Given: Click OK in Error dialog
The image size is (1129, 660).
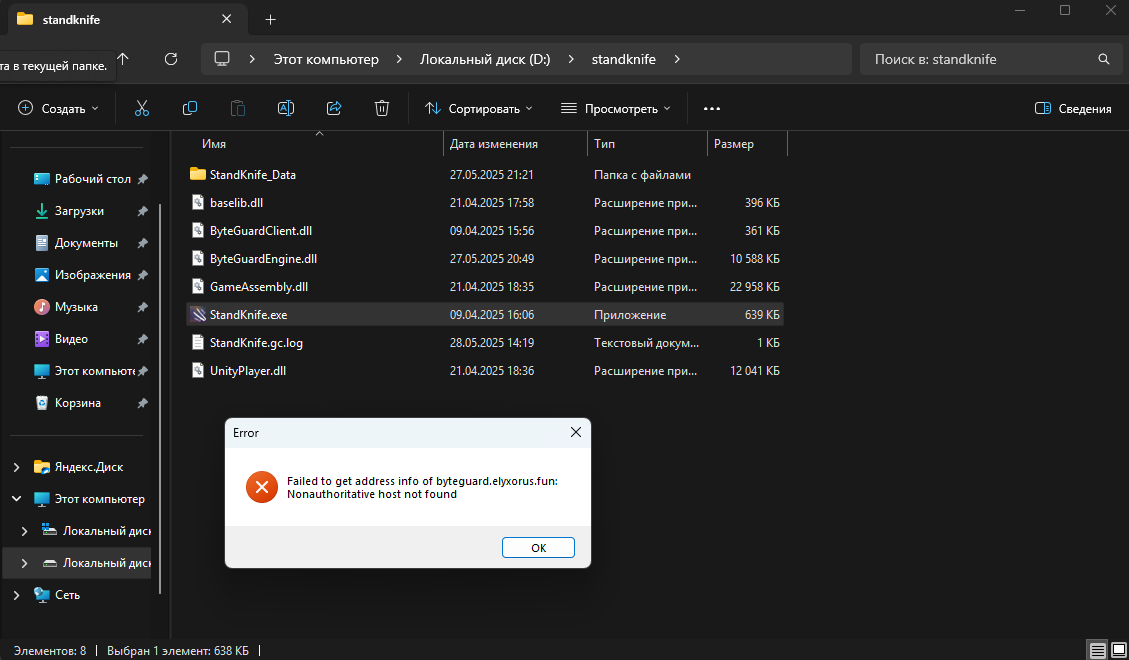Looking at the screenshot, I should pos(539,548).
